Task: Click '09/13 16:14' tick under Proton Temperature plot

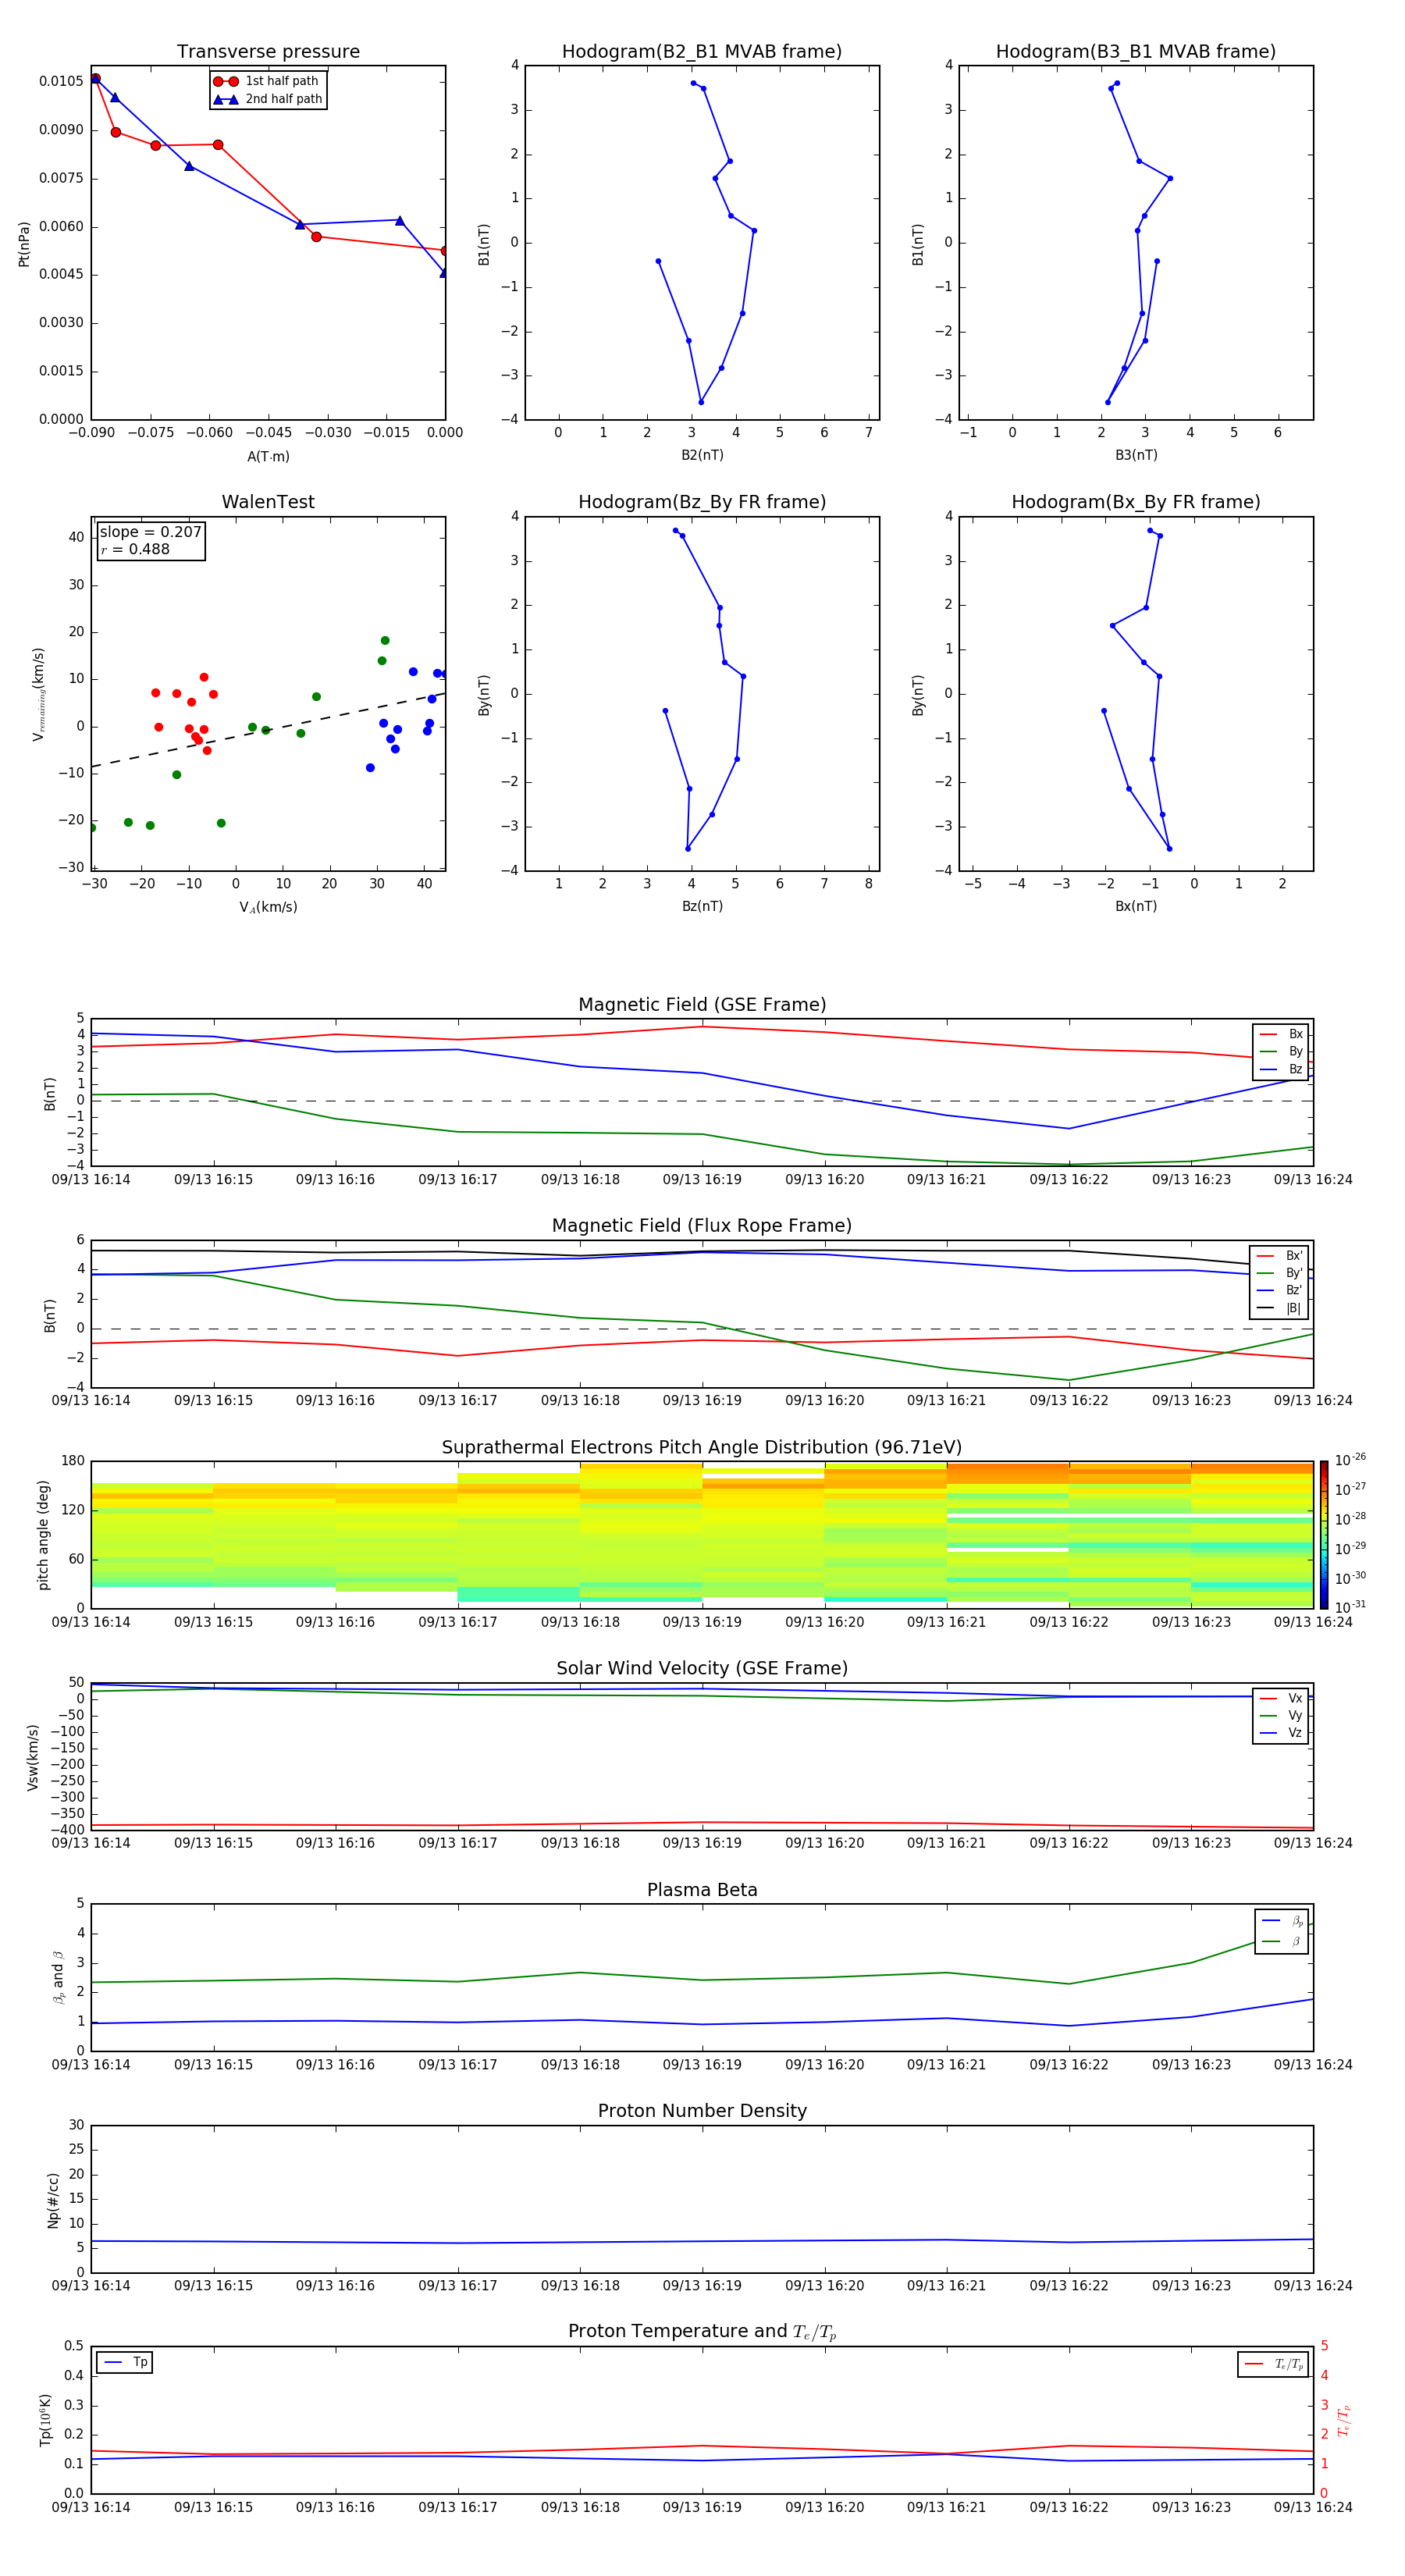Action: coord(91,2507)
